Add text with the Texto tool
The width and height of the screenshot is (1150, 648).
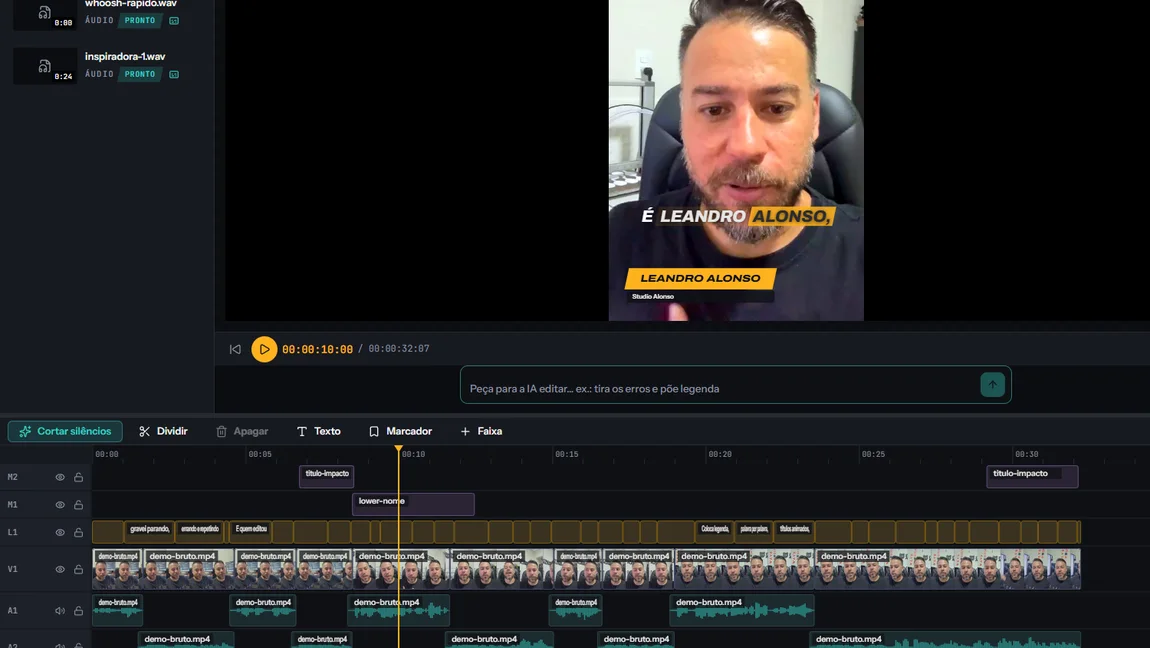(319, 431)
